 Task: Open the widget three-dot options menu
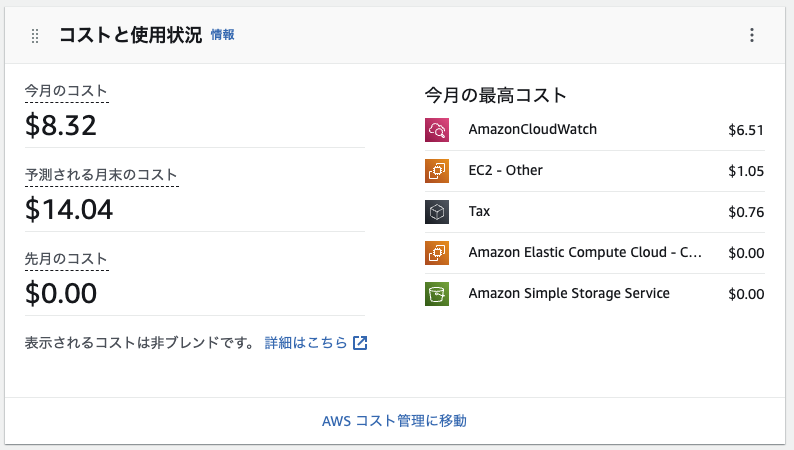pyautogui.click(x=752, y=35)
